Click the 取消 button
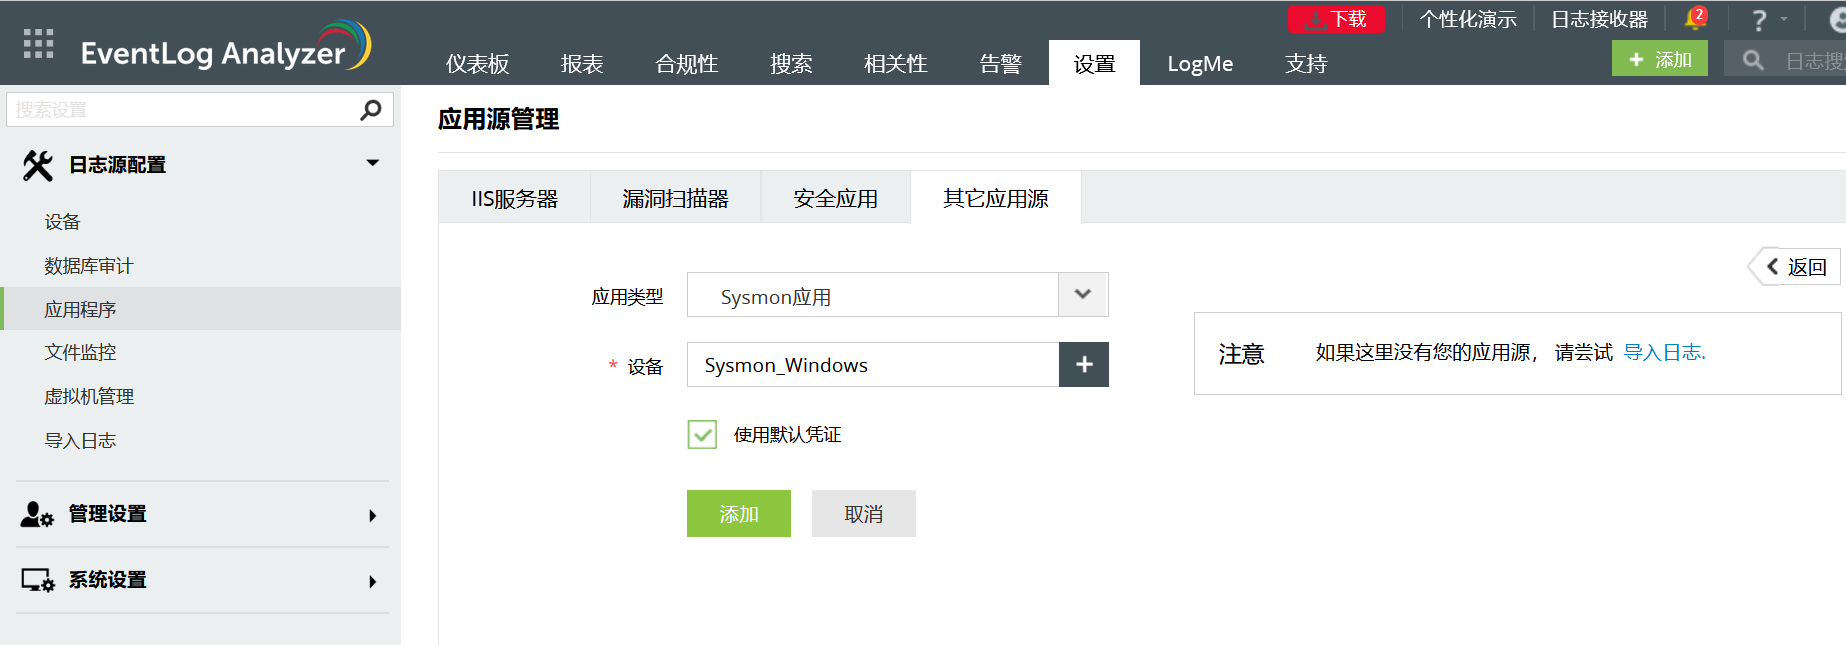Image resolution: width=1846 pixels, height=645 pixels. [x=864, y=514]
